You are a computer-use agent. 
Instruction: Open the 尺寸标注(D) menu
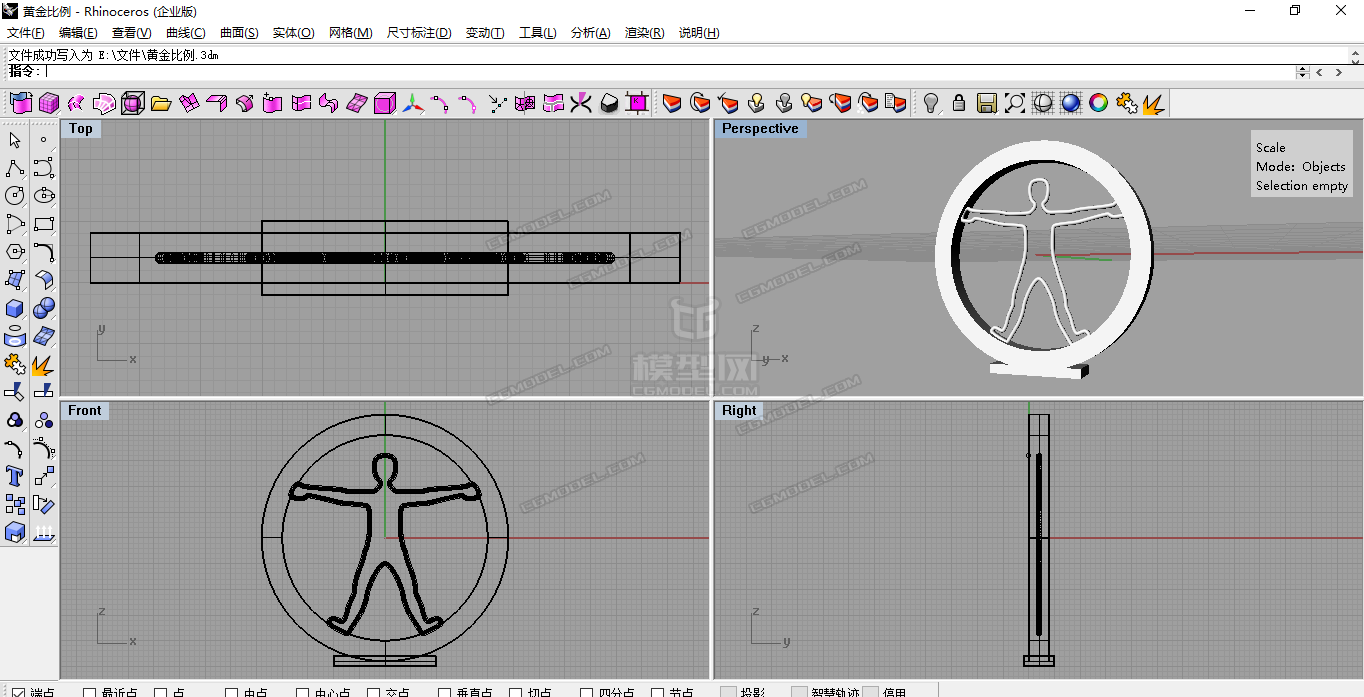pos(419,33)
